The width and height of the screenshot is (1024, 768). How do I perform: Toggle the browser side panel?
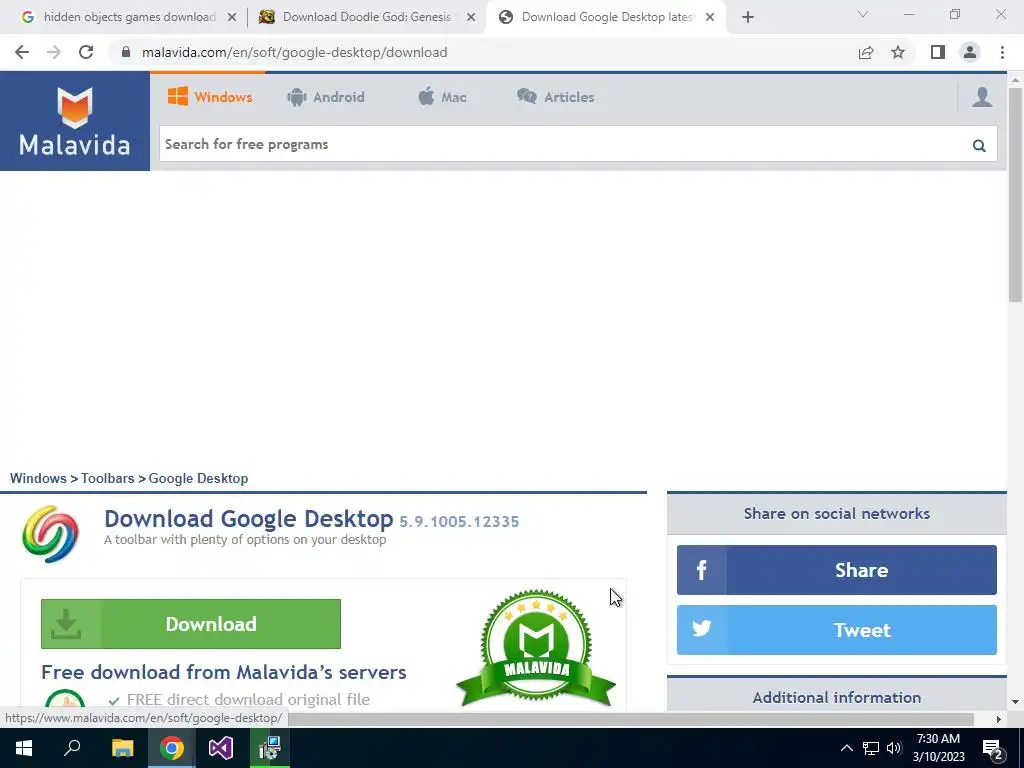(x=938, y=52)
